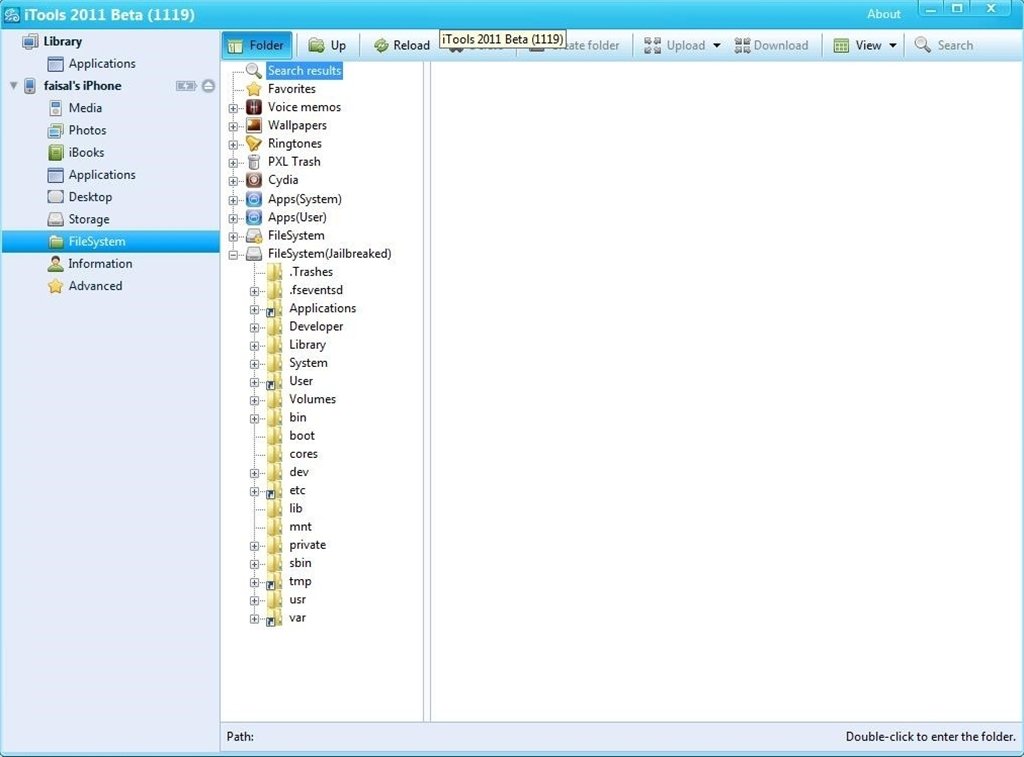The width and height of the screenshot is (1024, 757).
Task: Expand the private folder node
Action: 255,546
